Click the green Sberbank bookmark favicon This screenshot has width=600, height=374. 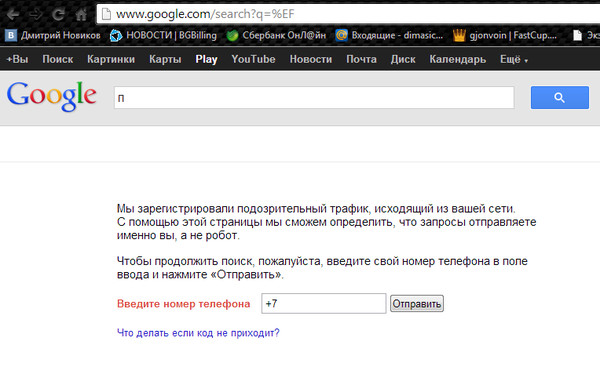tap(232, 35)
